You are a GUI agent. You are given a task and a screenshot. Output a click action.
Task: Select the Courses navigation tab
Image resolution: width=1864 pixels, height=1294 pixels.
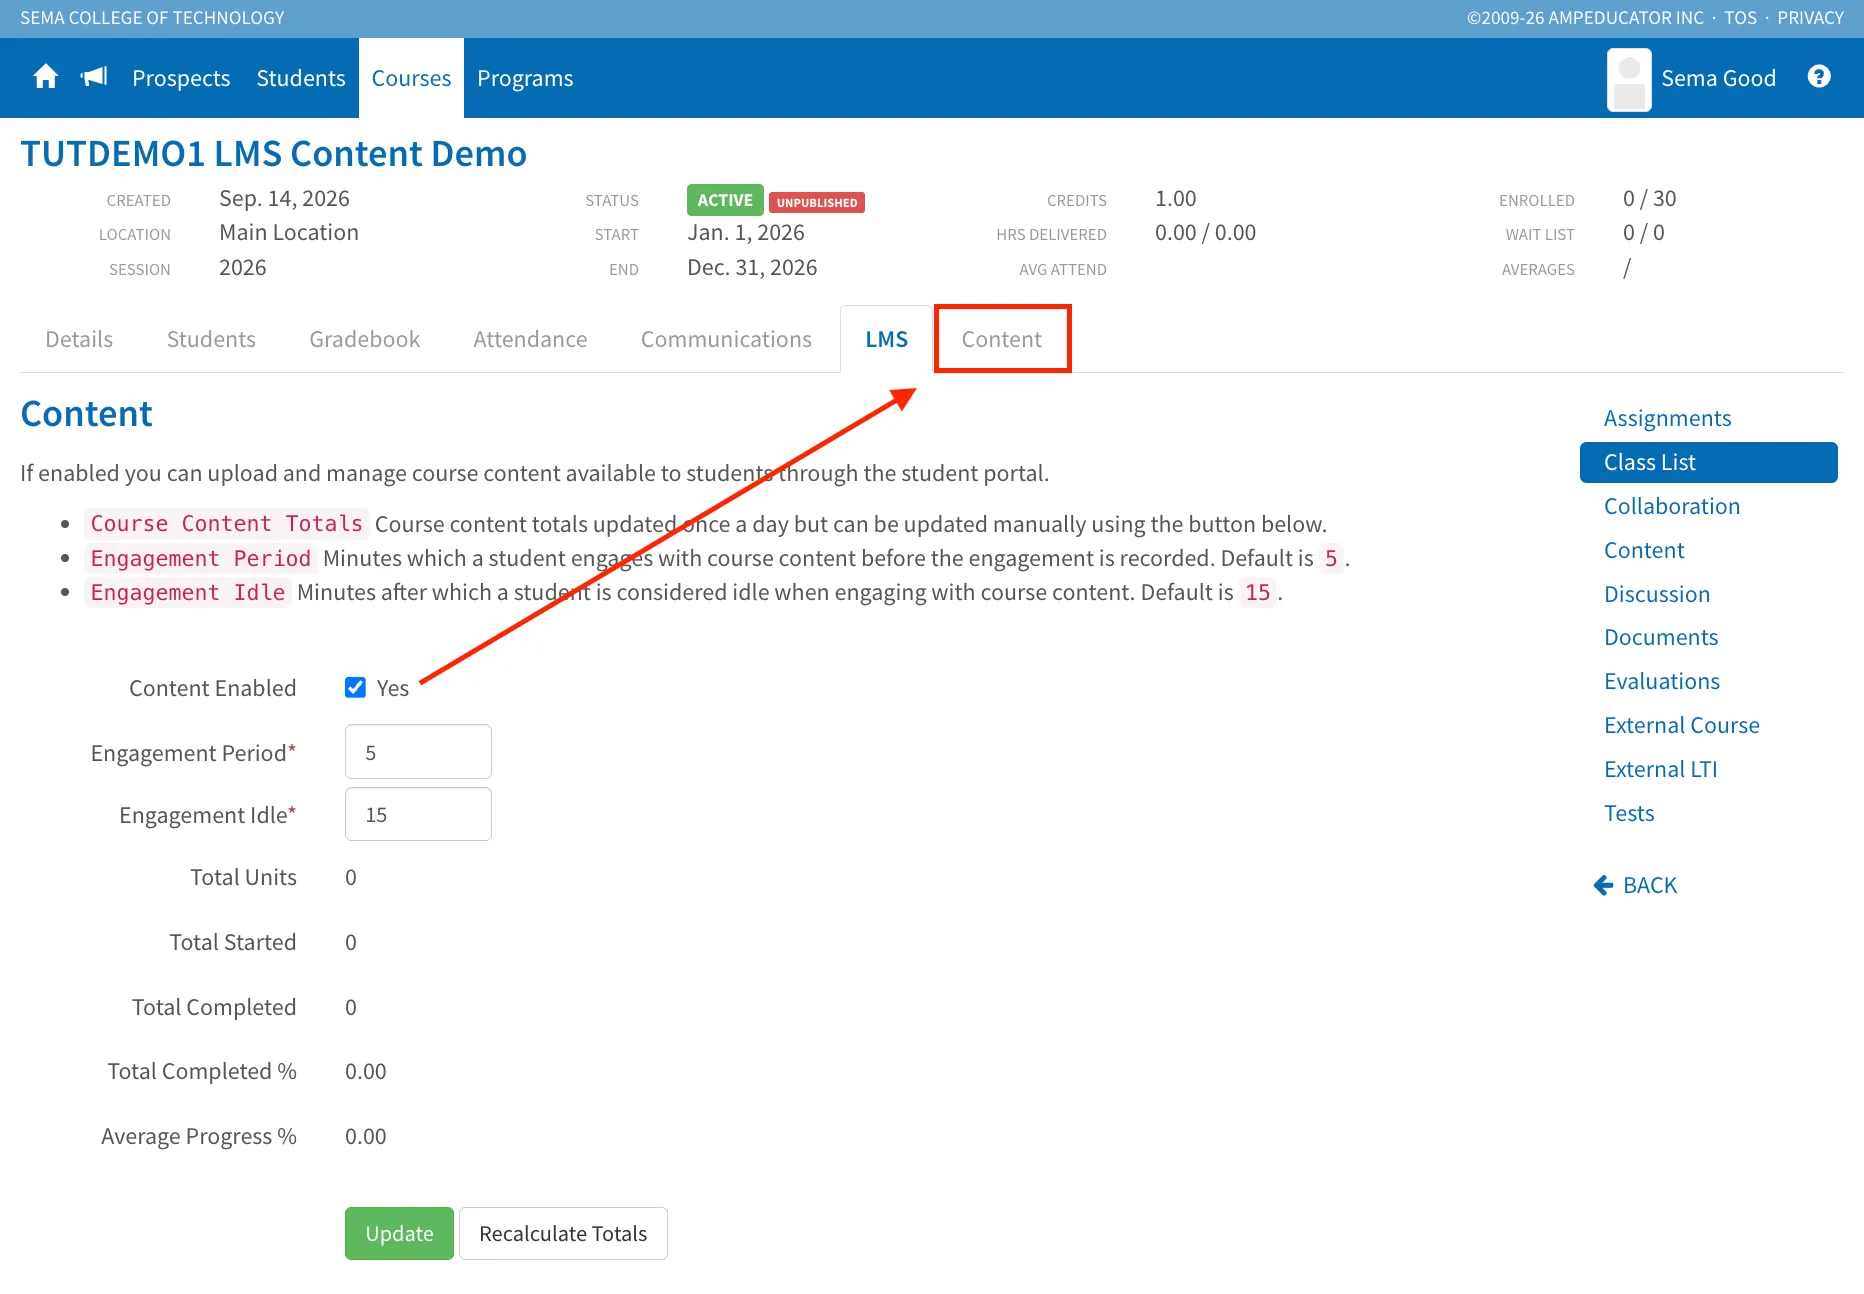pos(411,78)
